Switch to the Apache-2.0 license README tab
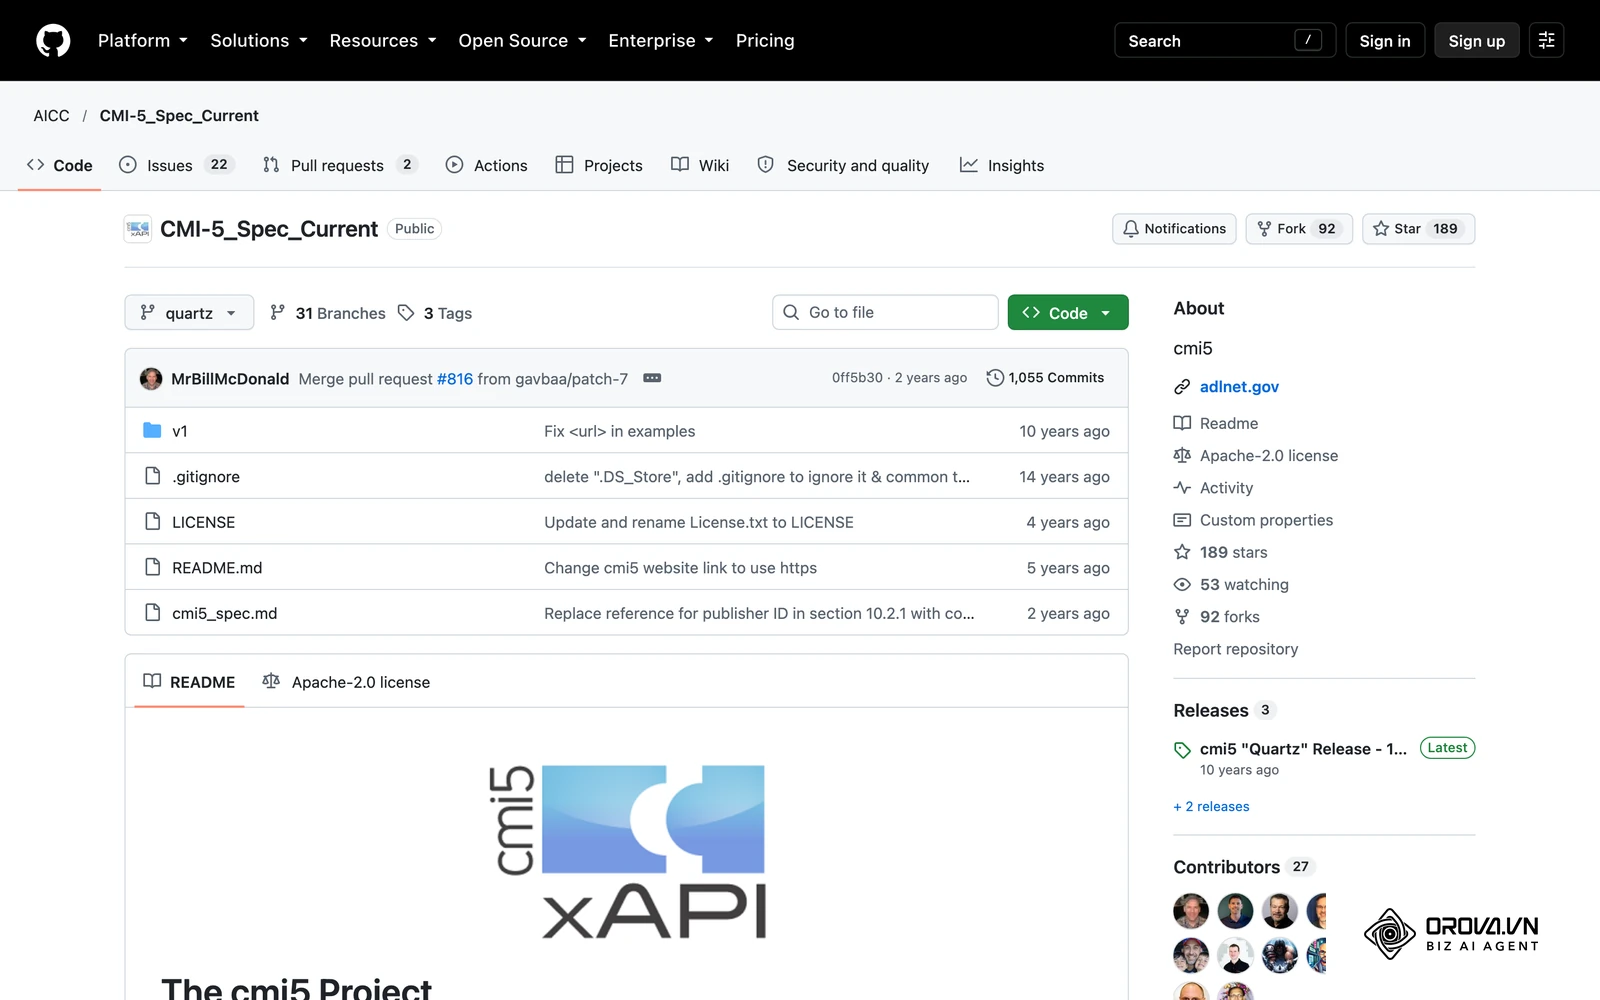Screen dimensions: 1600x1000 (x=346, y=682)
